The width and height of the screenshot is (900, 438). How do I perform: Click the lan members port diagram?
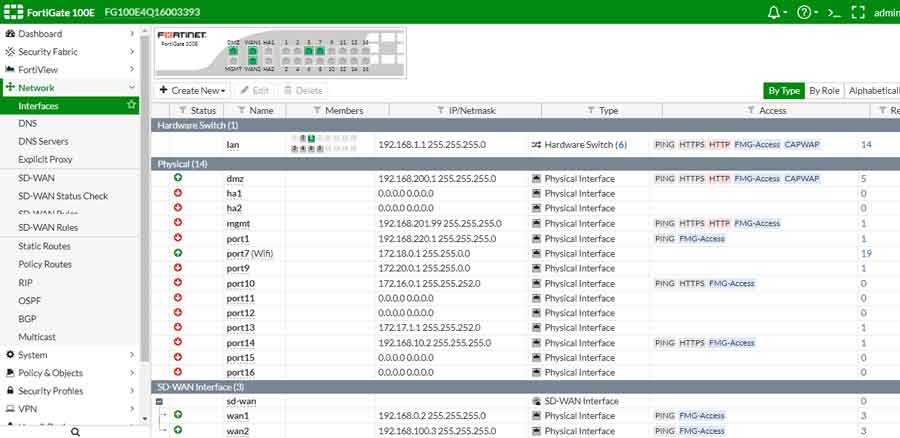click(x=324, y=144)
